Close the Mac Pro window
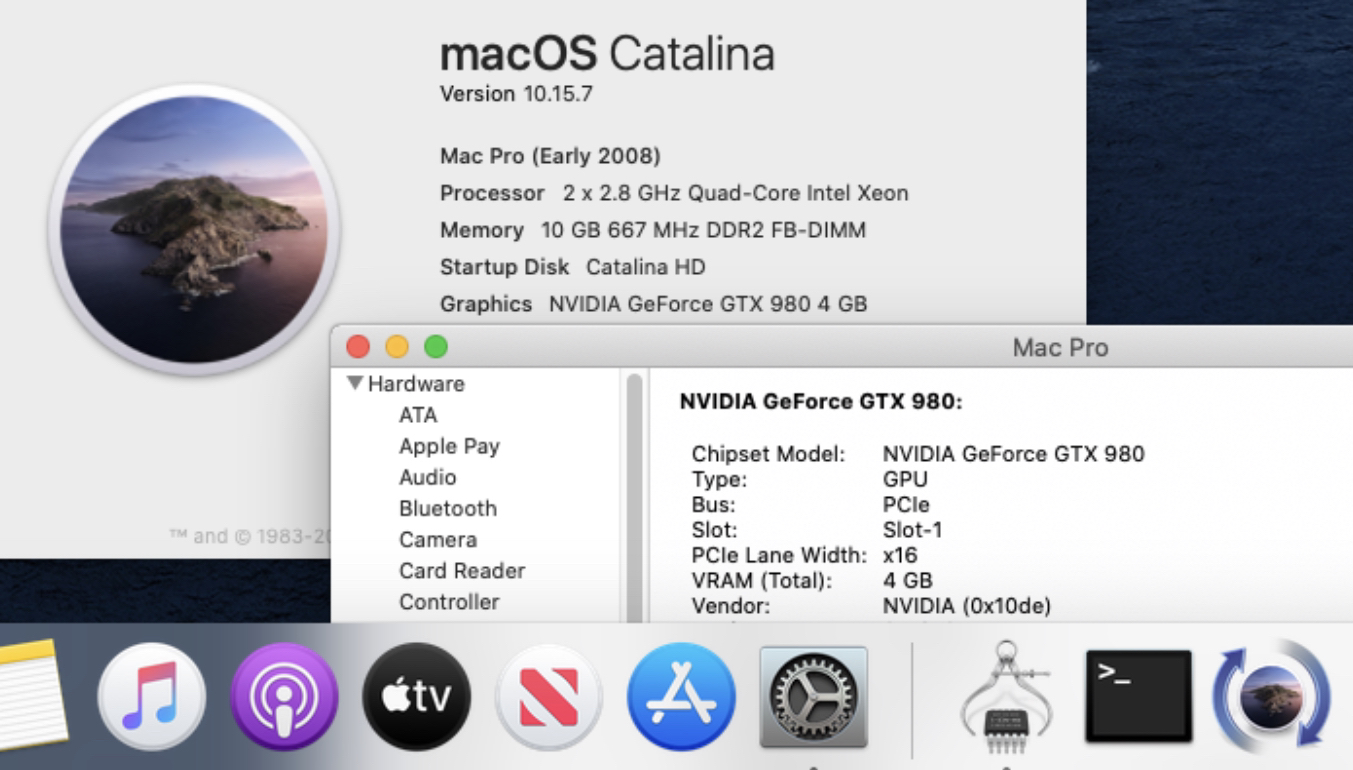The image size is (1353, 770). pos(358,347)
